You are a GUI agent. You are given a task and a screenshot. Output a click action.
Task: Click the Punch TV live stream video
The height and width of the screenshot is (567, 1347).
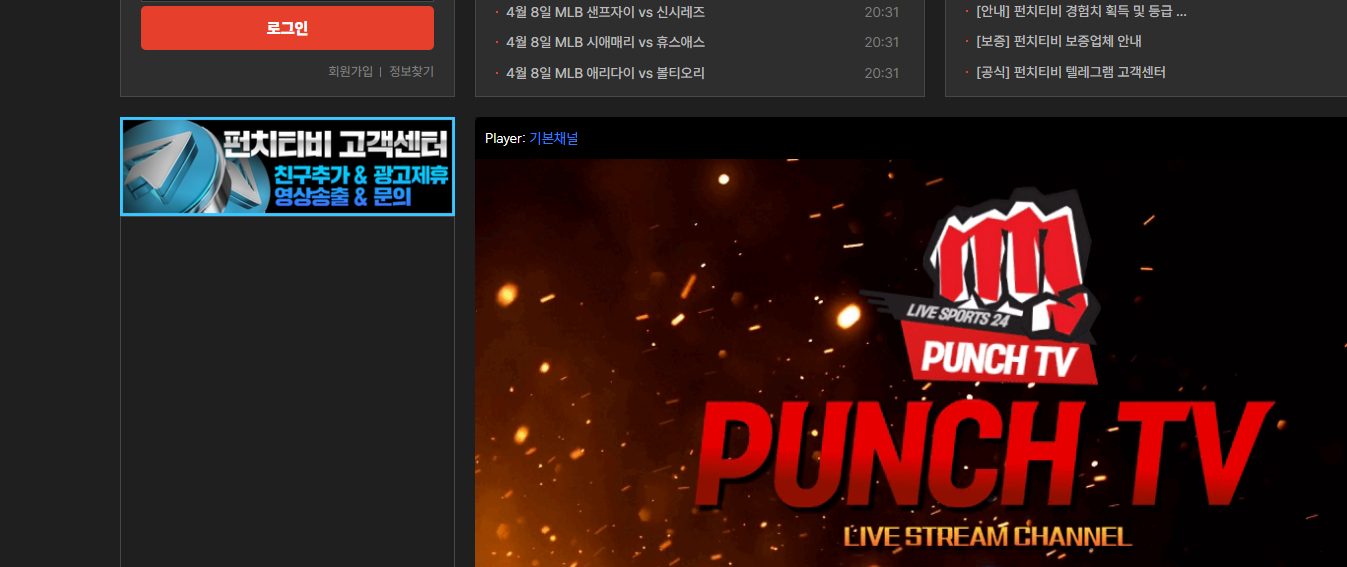pos(910,363)
